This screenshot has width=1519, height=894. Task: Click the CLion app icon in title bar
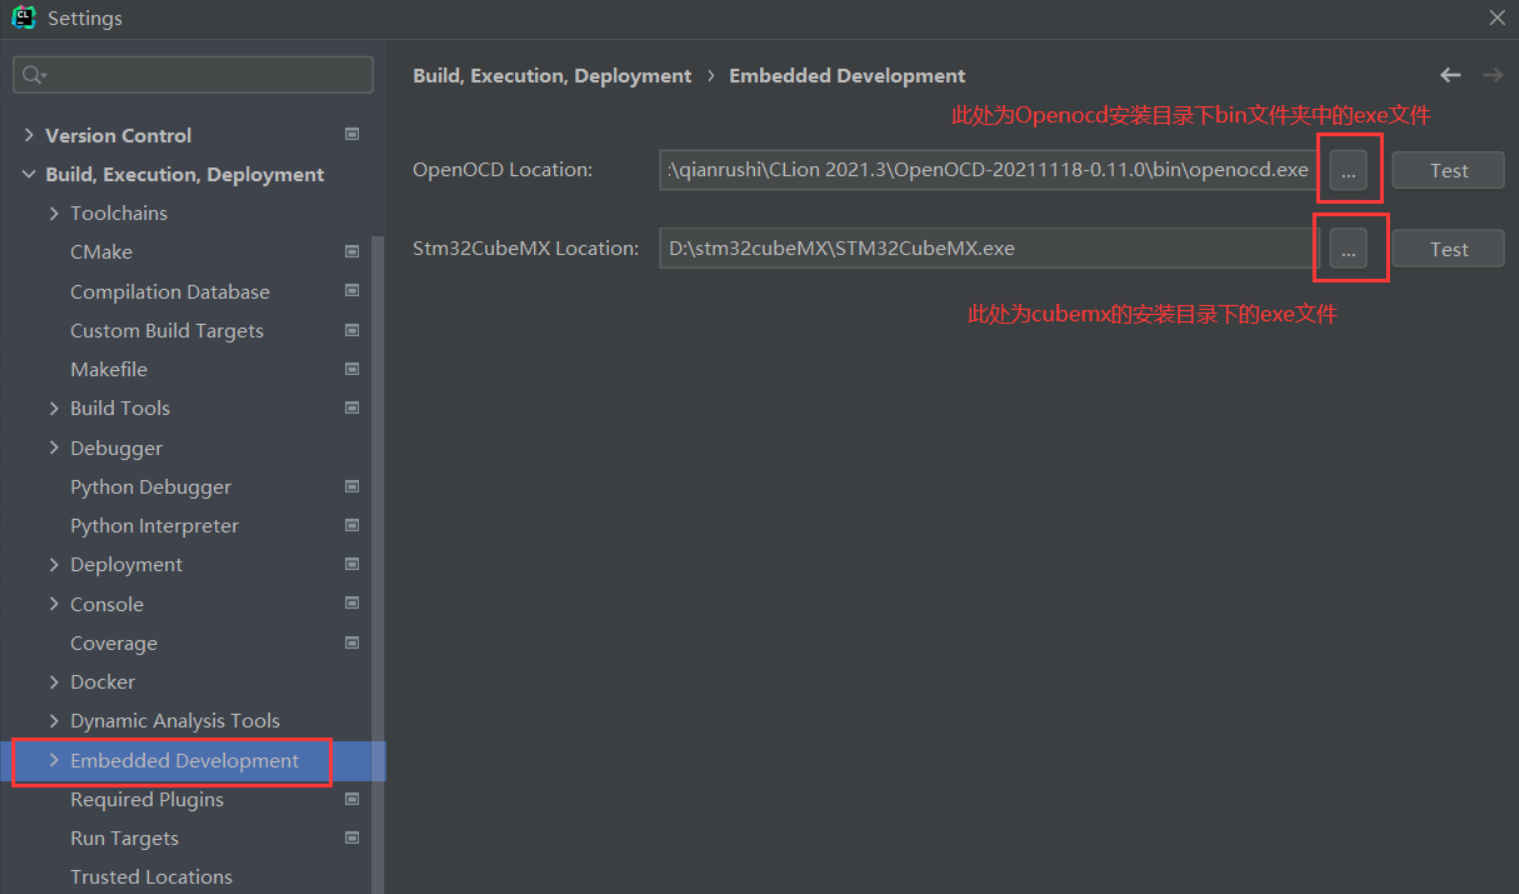tap(23, 17)
